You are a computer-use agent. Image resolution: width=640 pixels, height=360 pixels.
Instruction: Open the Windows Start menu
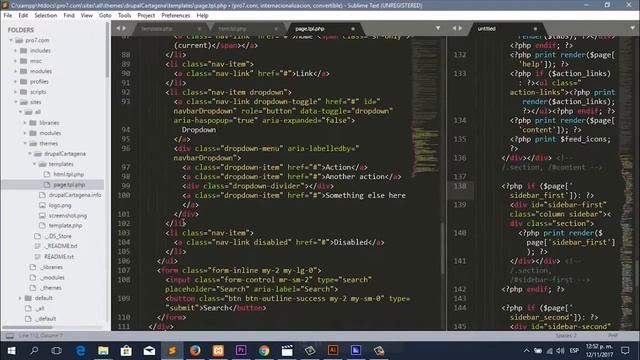point(11,351)
